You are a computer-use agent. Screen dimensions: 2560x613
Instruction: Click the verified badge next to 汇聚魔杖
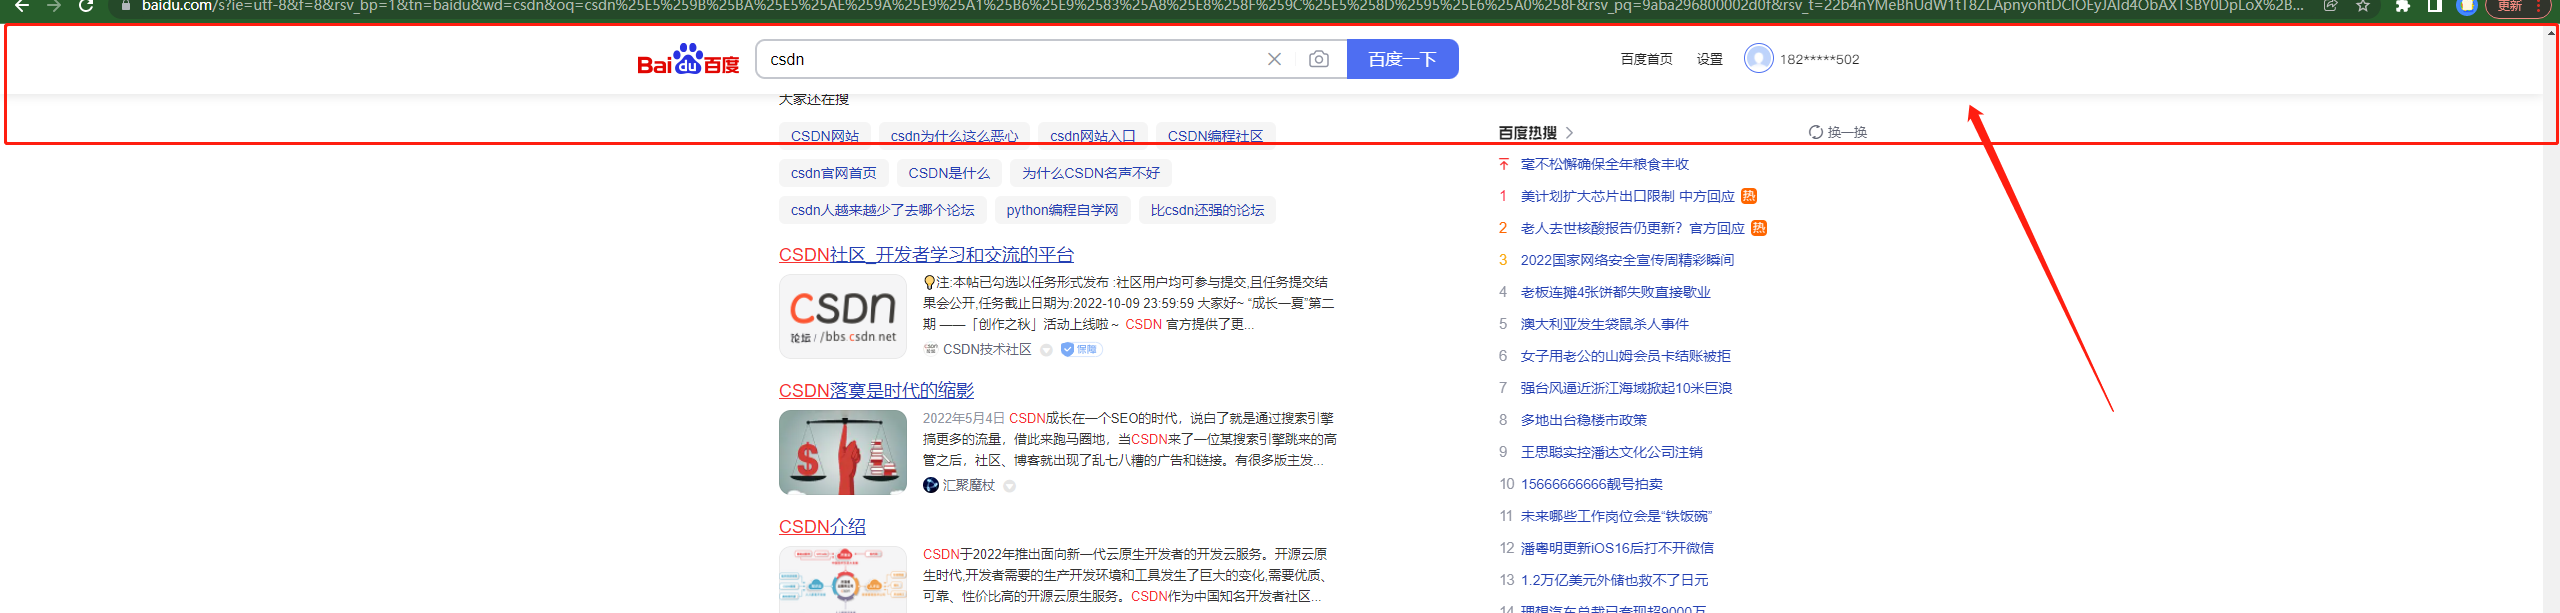[x=1009, y=486]
